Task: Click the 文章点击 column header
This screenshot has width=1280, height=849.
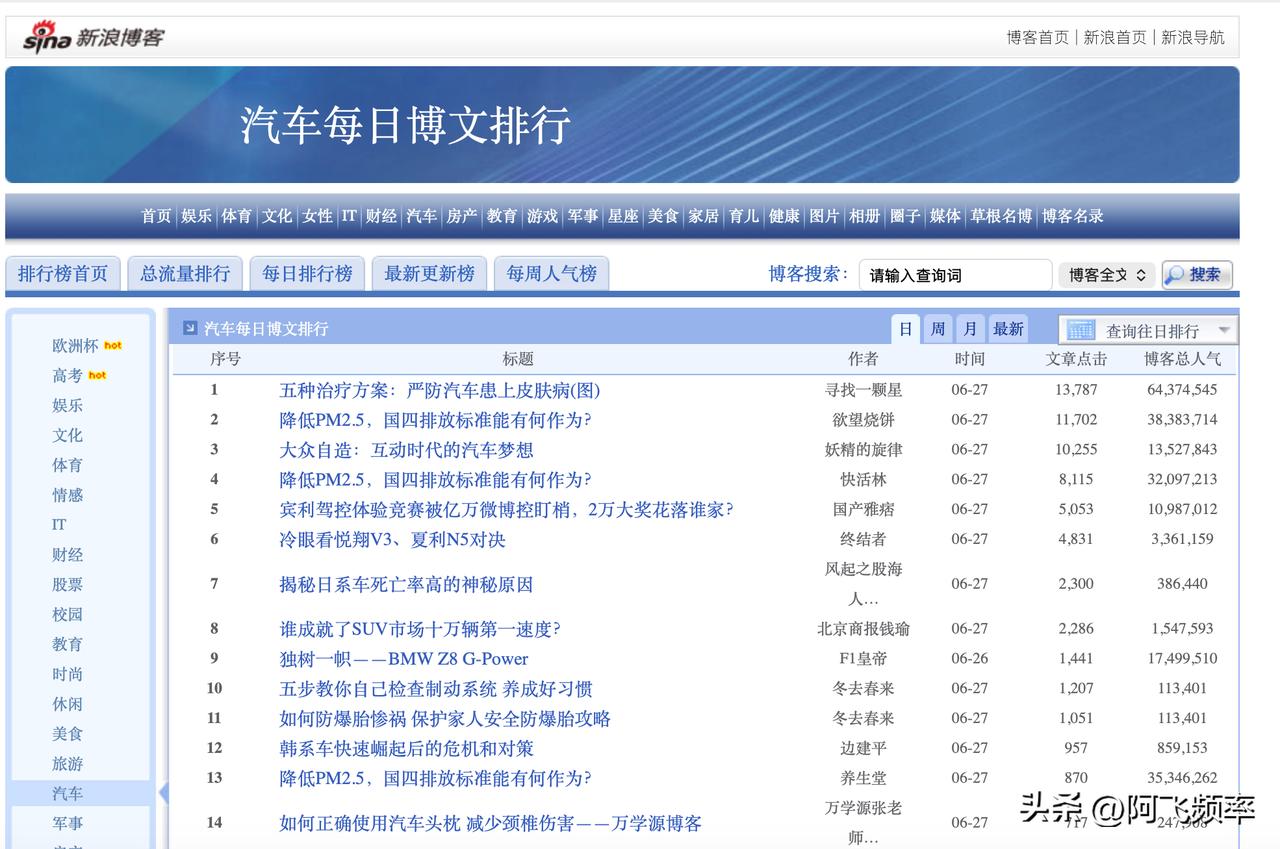Action: click(1076, 359)
